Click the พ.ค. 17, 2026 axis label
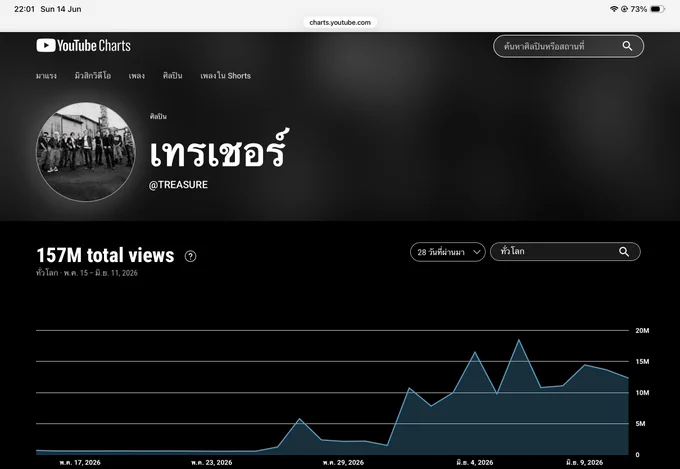Image resolution: width=680 pixels, height=469 pixels. tap(80, 462)
